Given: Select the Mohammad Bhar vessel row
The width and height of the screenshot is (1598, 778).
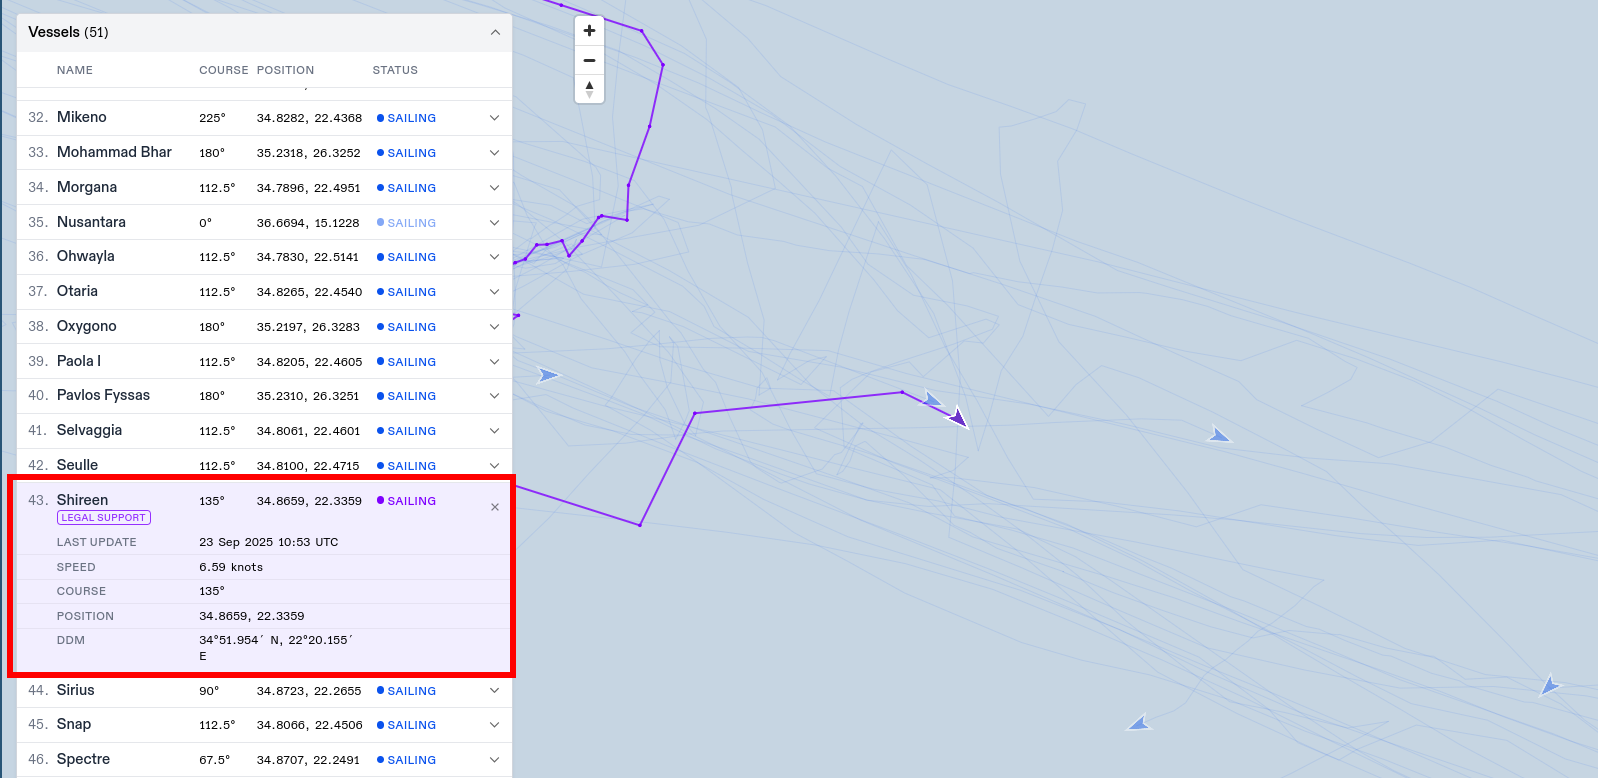Looking at the screenshot, I should click(x=114, y=152).
